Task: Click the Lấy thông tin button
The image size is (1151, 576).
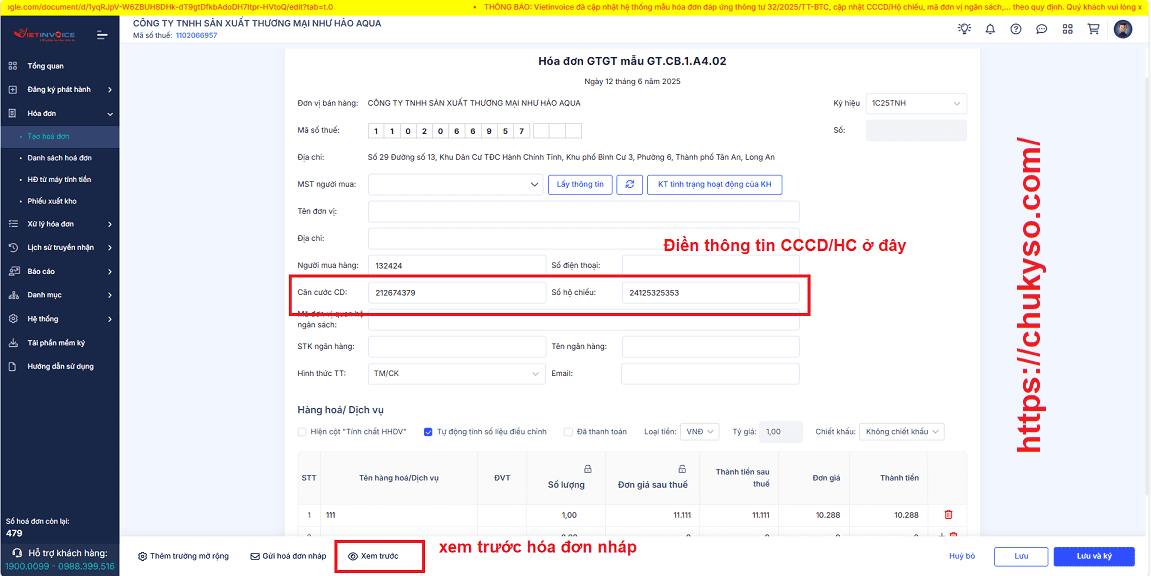Action: click(580, 184)
